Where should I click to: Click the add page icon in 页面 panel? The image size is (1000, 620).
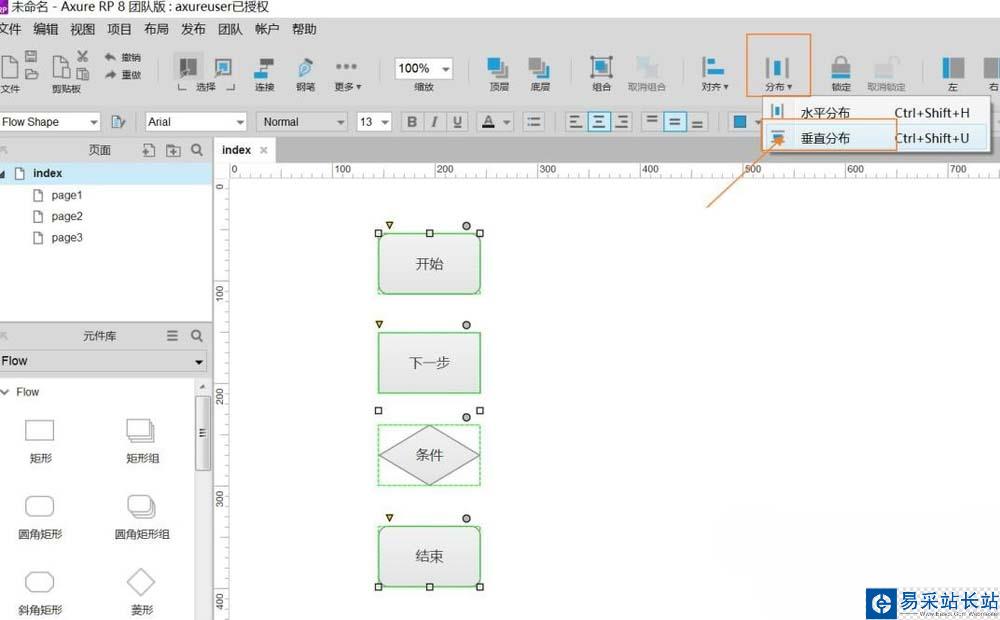(149, 150)
